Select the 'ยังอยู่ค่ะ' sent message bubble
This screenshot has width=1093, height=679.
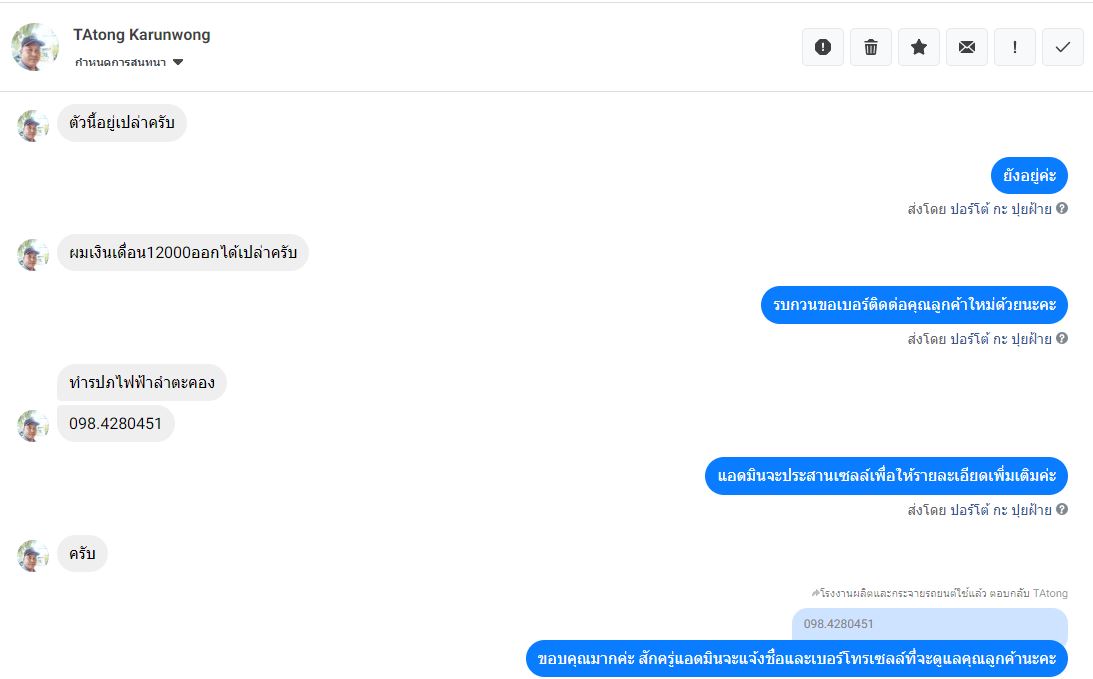(1029, 176)
